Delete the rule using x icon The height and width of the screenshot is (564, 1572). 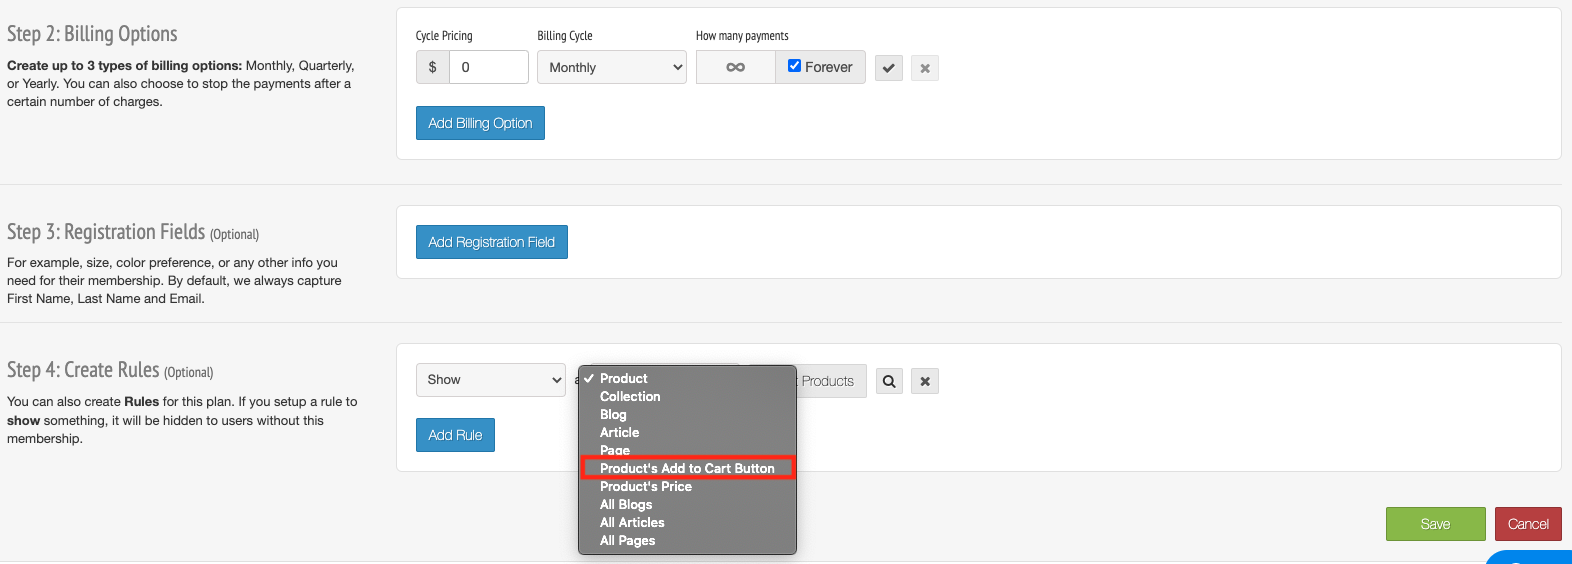(925, 381)
